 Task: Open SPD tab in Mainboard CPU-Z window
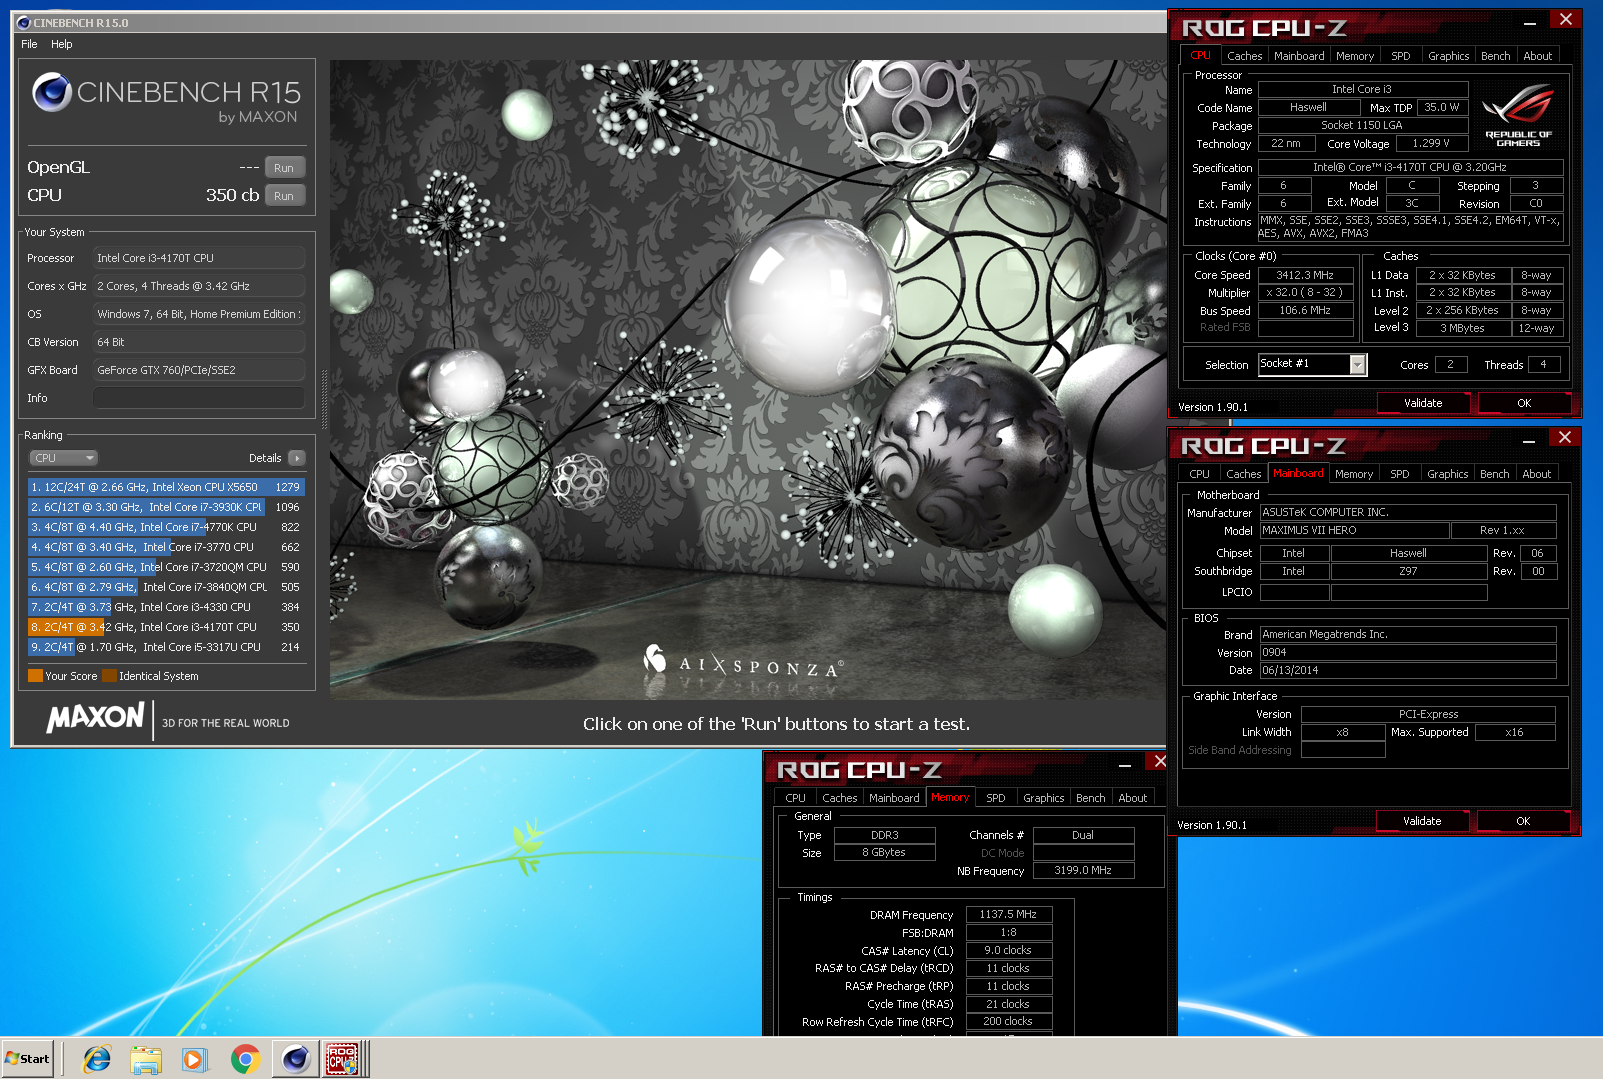tap(1400, 474)
